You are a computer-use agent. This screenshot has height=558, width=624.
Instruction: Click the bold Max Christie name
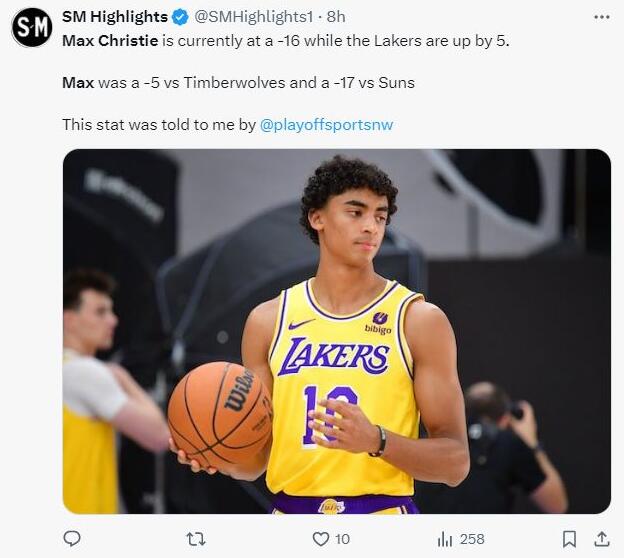(x=110, y=41)
